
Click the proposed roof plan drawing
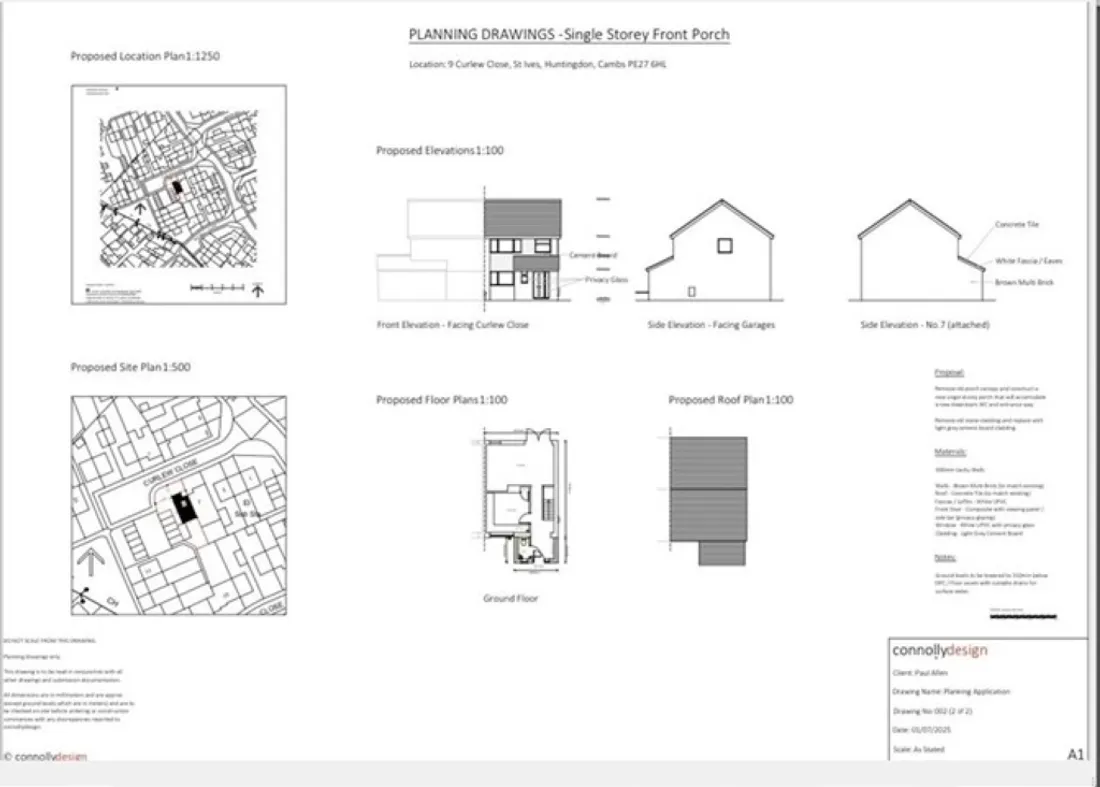[707, 500]
